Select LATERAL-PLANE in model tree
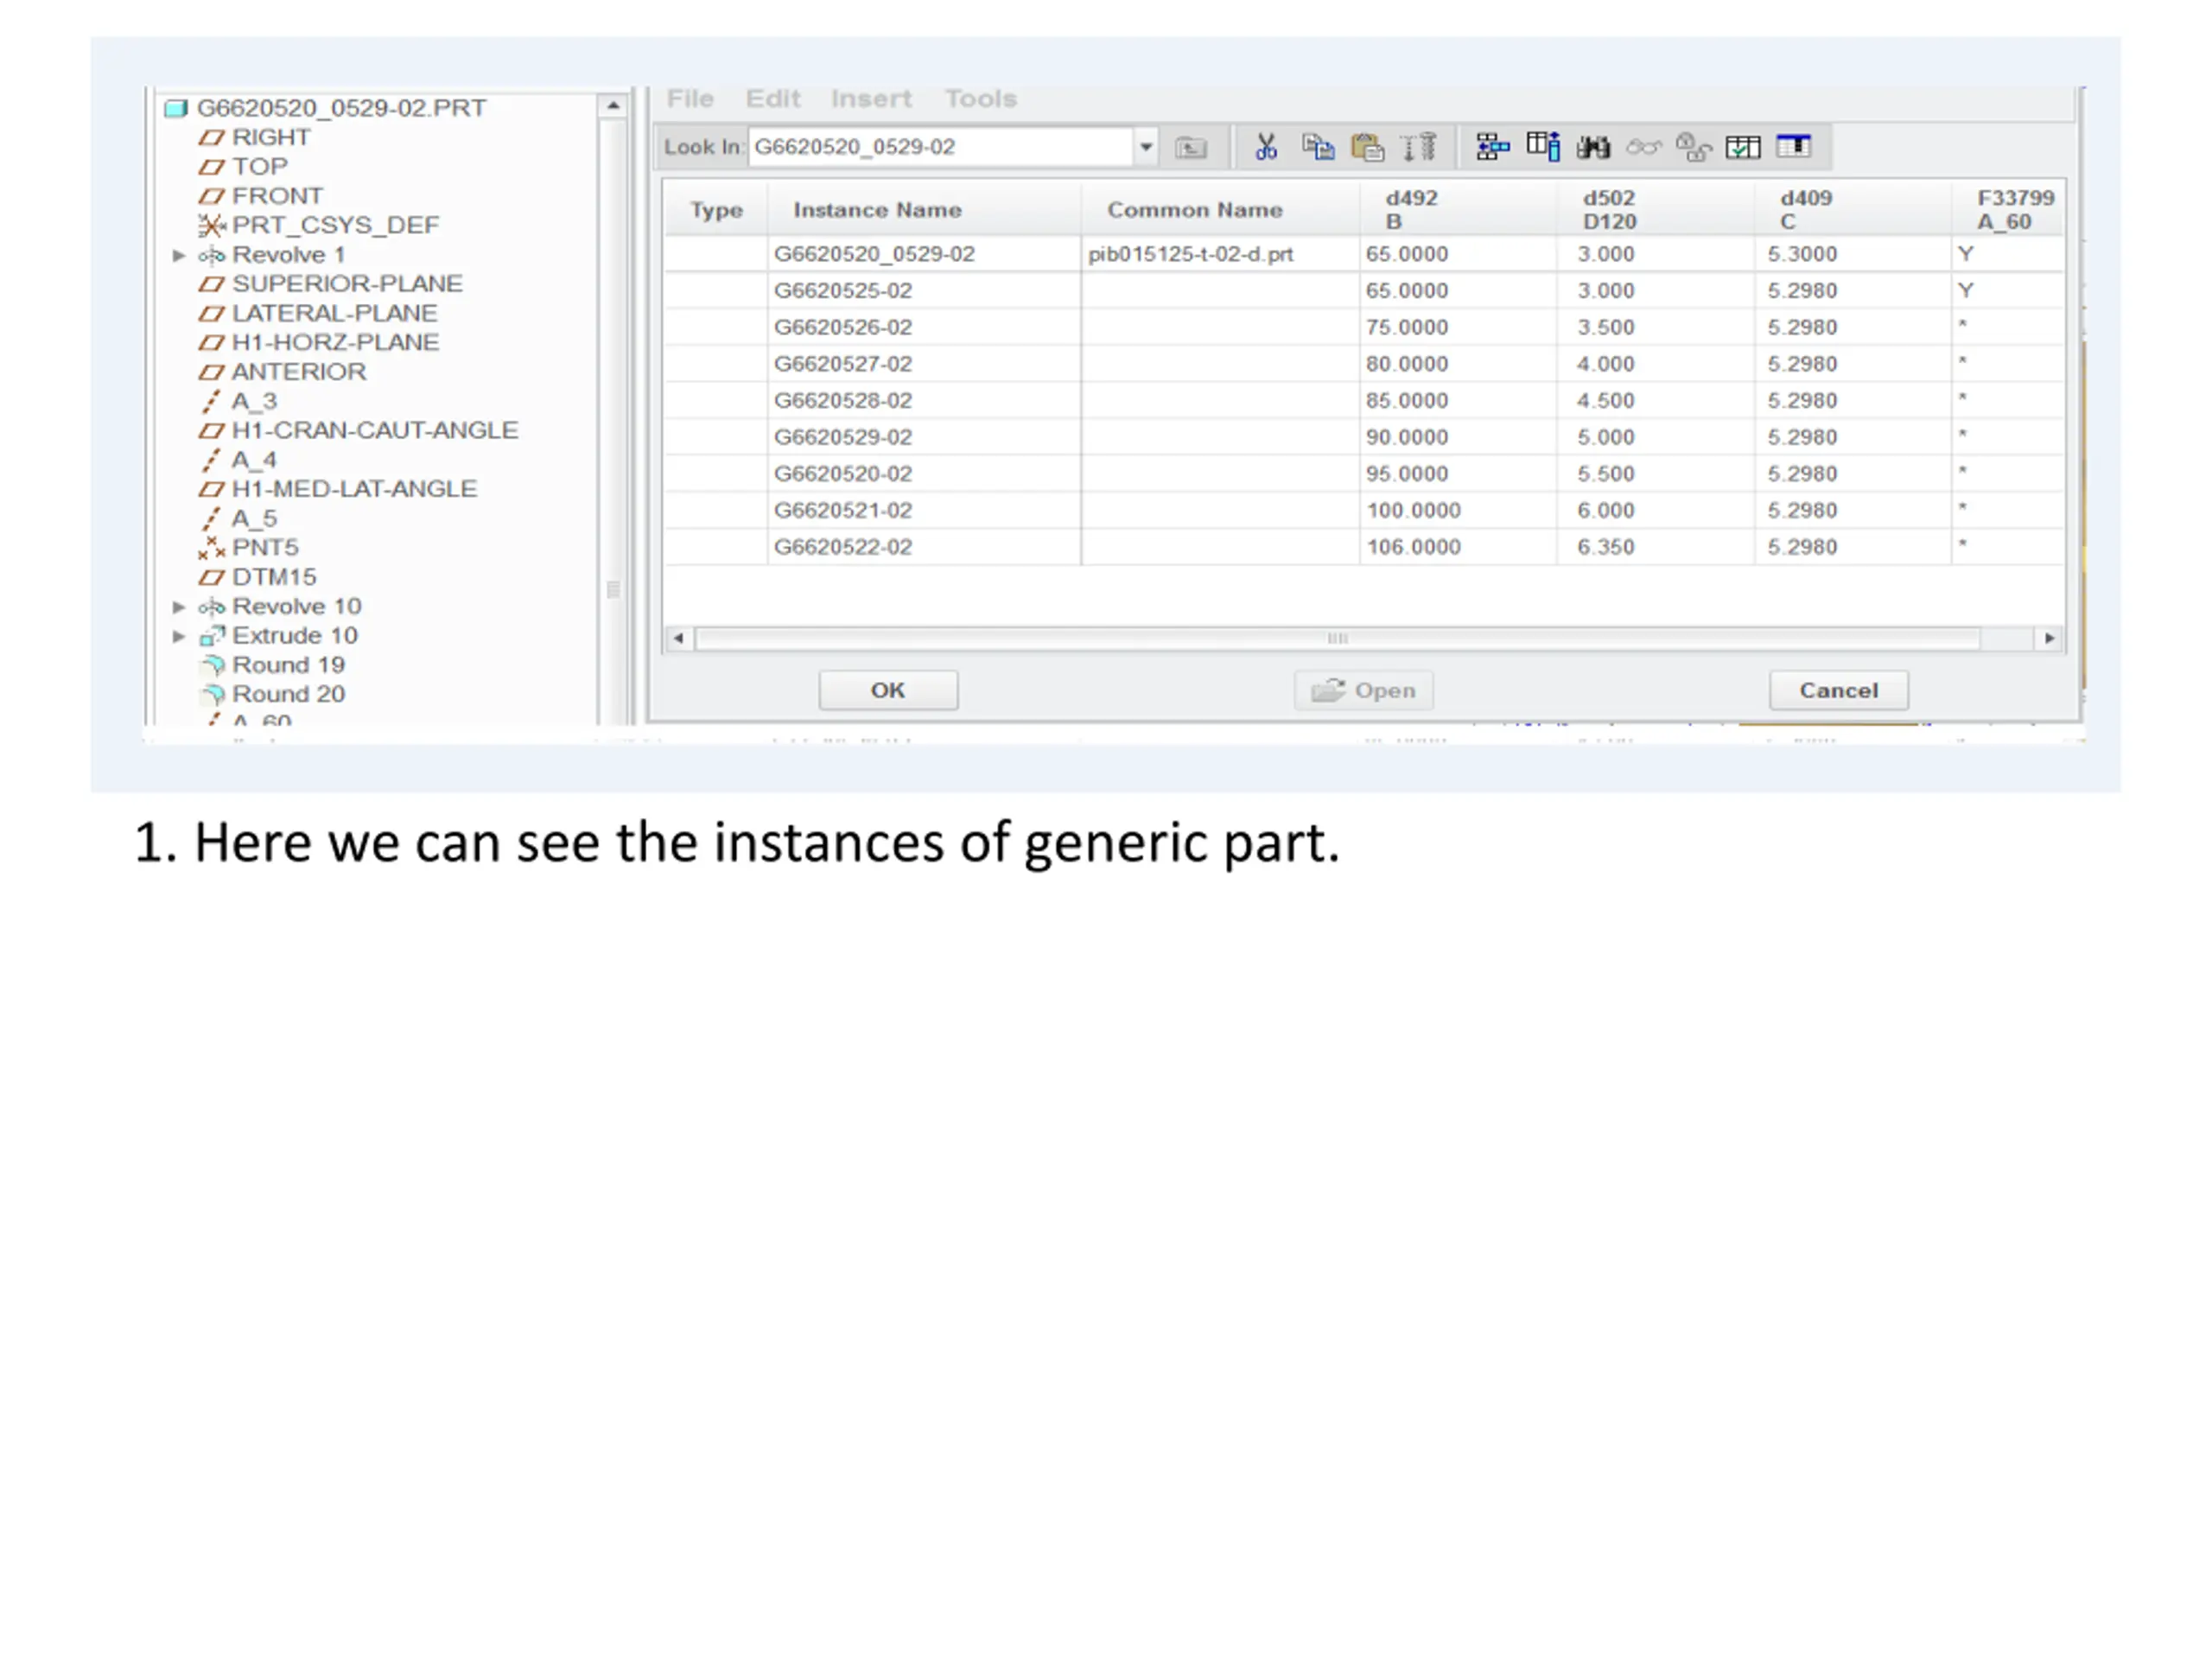Screen dimensions: 2212x1659 334,313
